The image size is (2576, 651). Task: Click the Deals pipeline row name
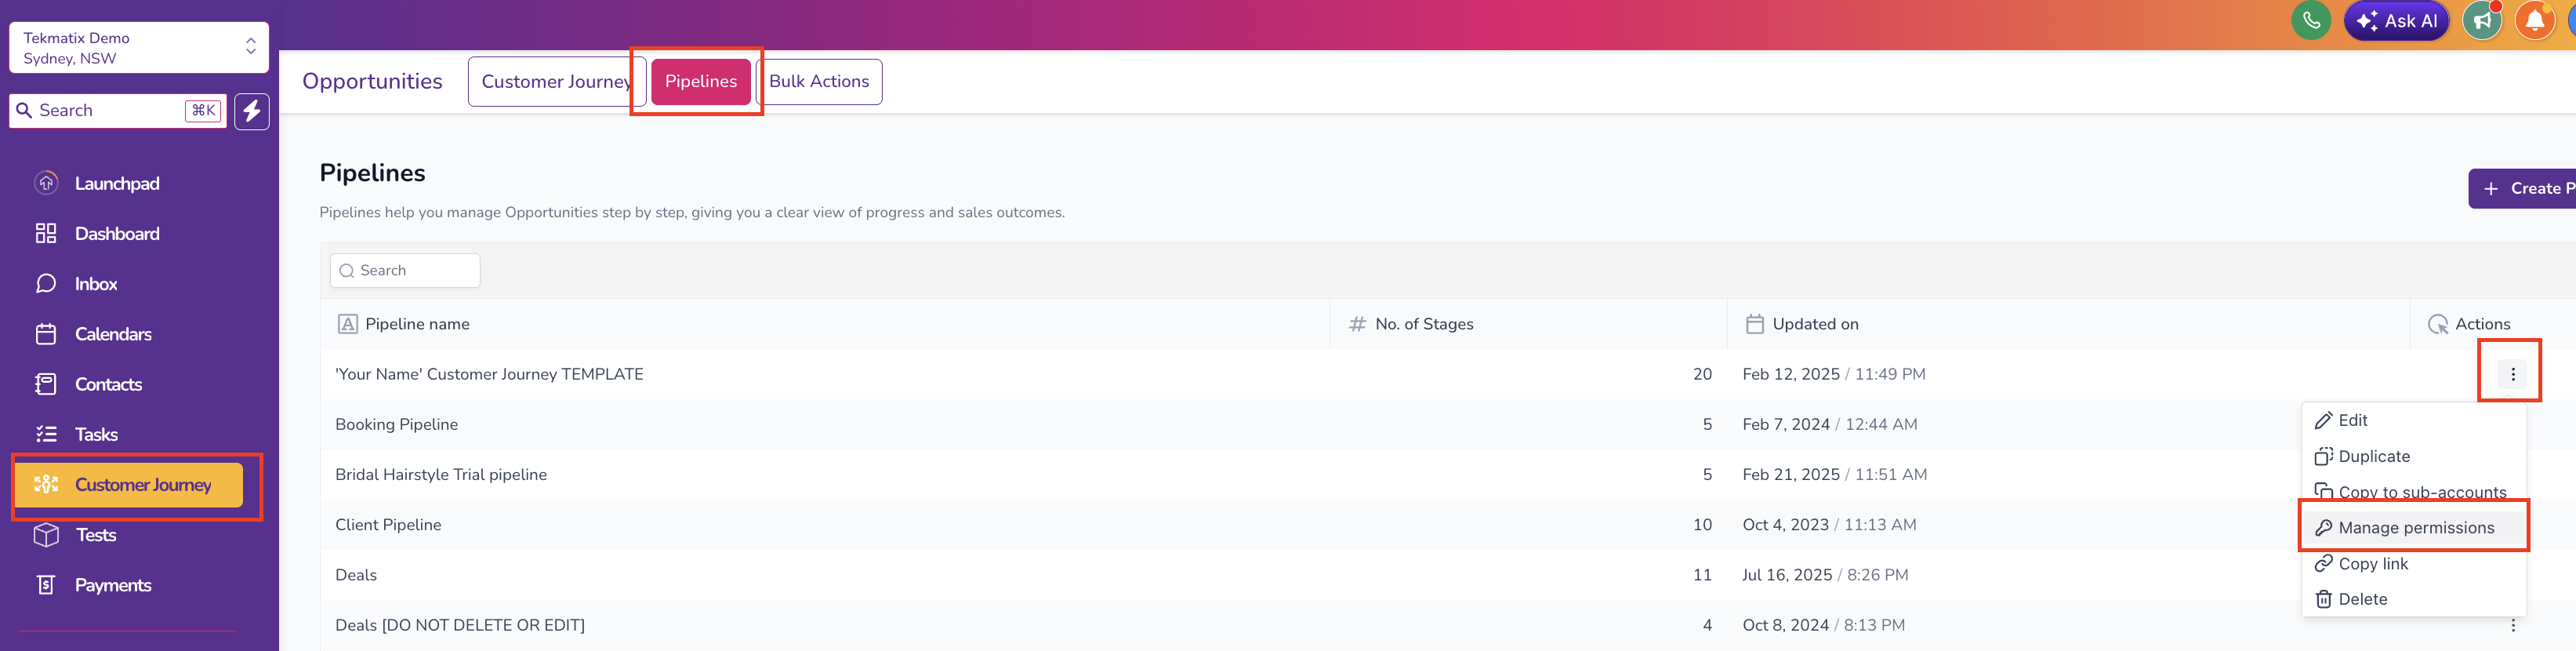pos(356,575)
